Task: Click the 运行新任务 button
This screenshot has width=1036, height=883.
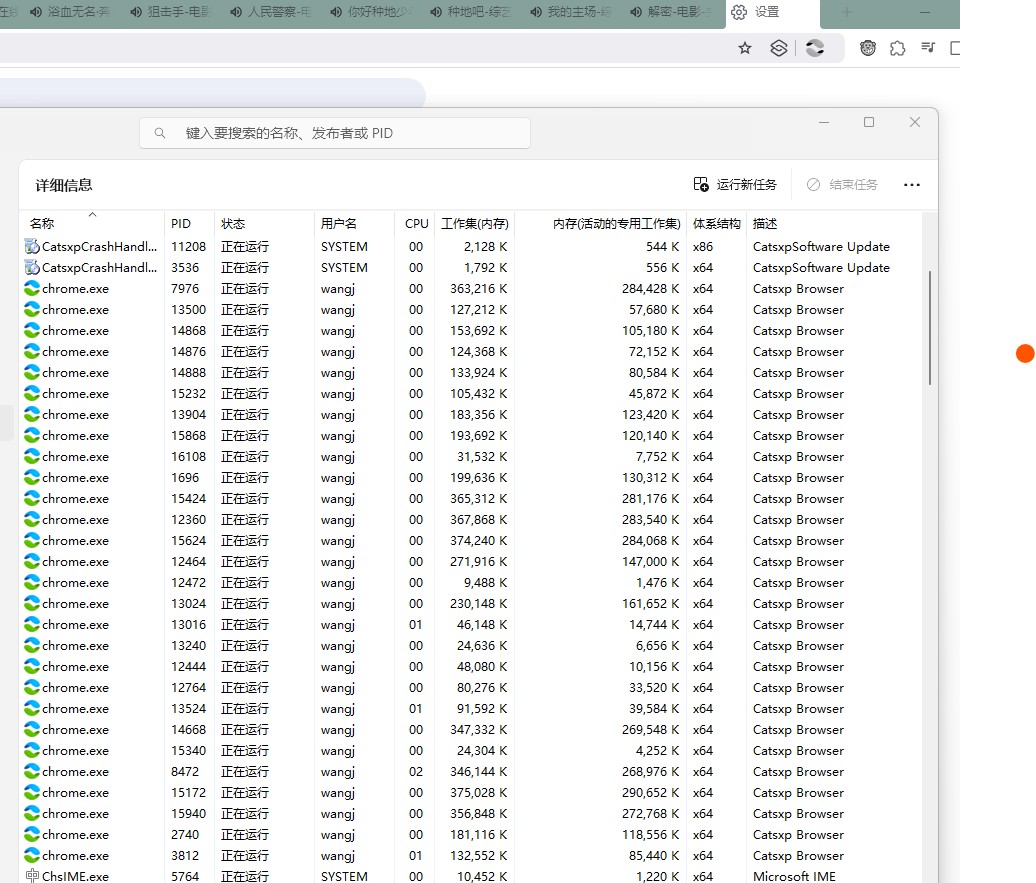Action: (x=735, y=185)
